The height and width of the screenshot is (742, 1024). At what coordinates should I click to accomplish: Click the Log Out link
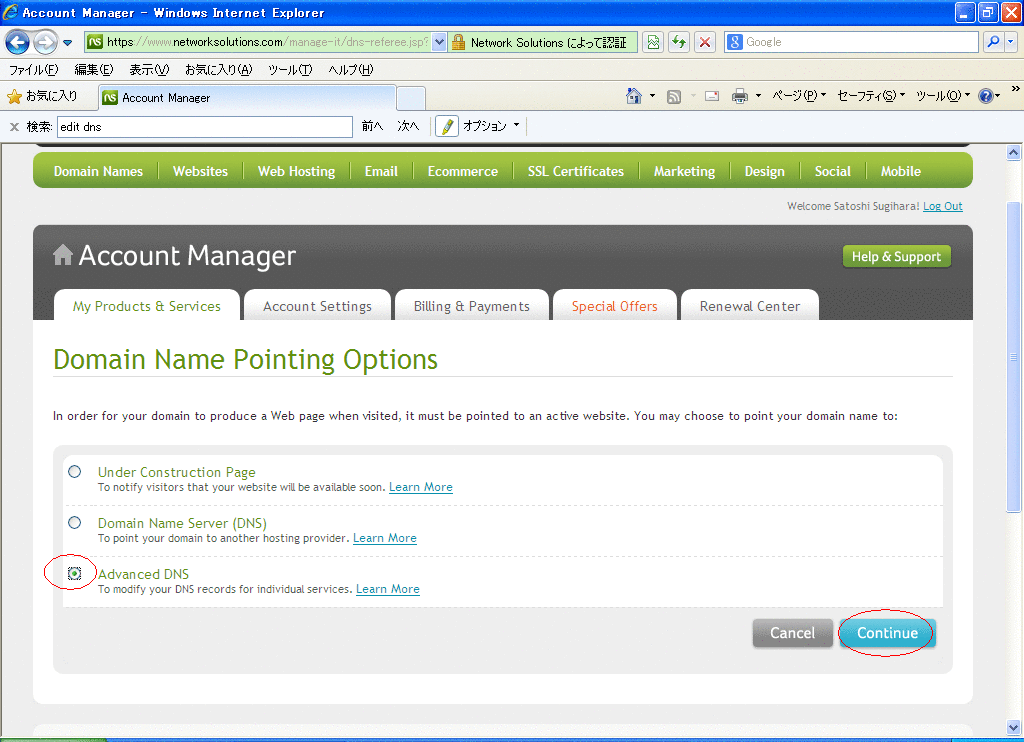click(x=942, y=206)
